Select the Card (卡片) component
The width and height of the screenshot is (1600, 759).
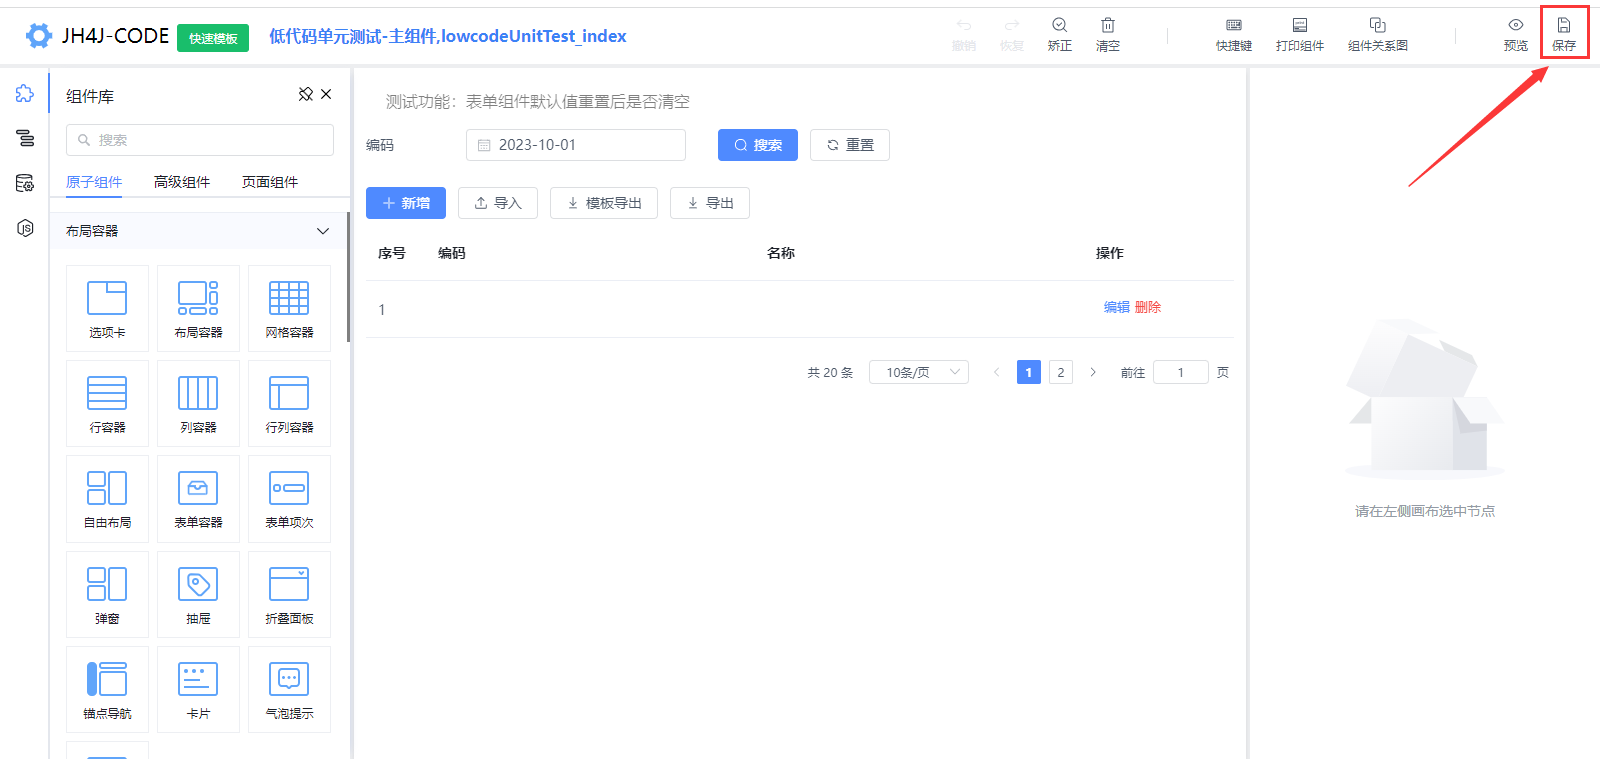point(198,689)
